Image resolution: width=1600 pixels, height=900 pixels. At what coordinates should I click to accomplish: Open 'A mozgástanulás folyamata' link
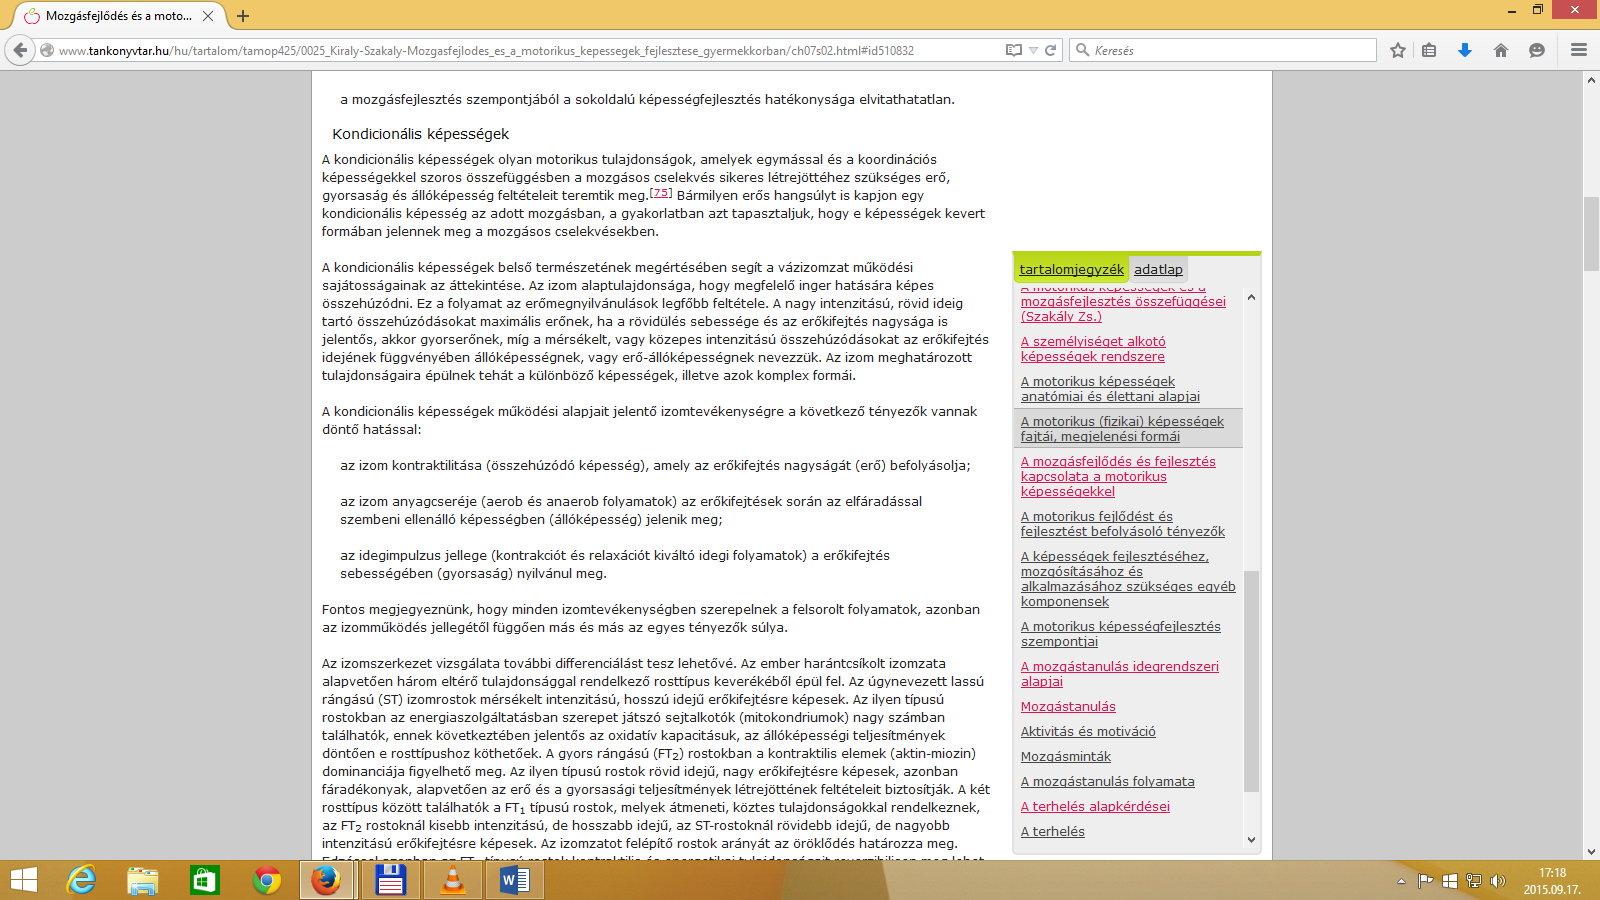(x=1107, y=782)
